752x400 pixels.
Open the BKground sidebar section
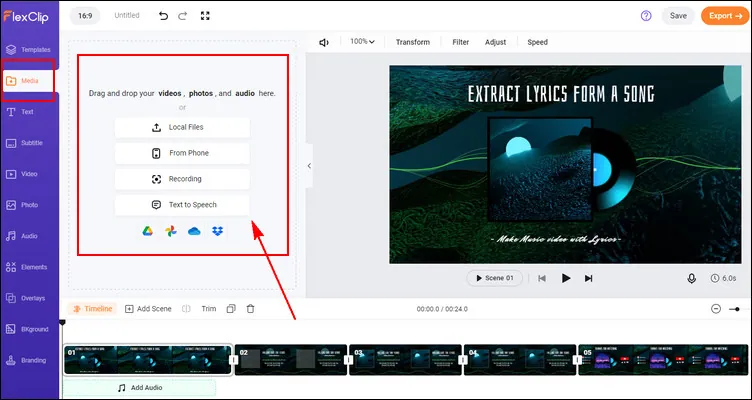(x=29, y=329)
